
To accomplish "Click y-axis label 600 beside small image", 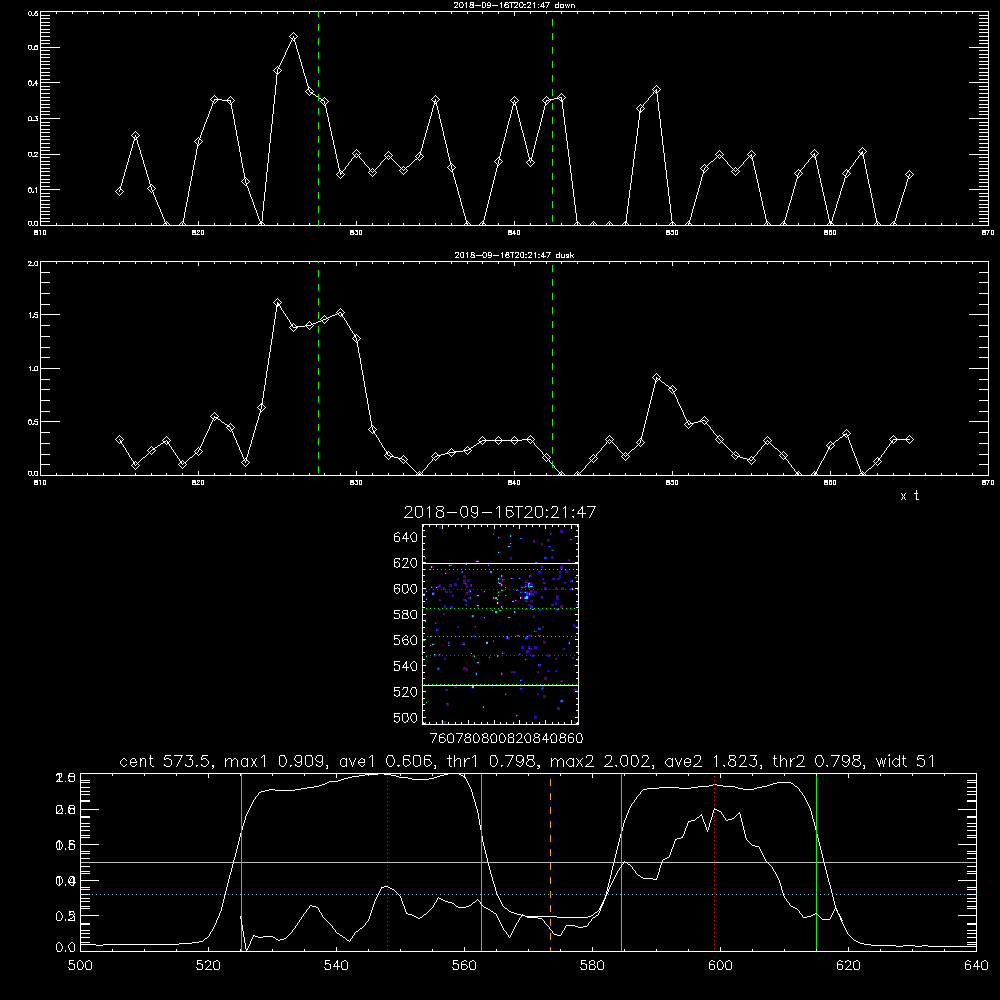I will pos(405,589).
